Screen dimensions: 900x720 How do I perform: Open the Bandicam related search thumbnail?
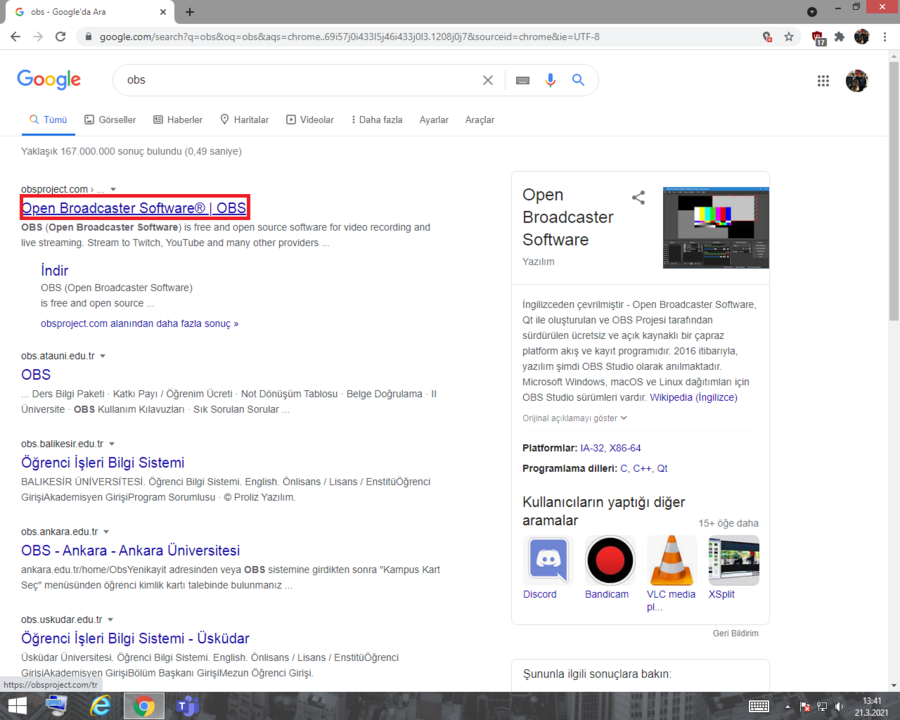click(x=610, y=560)
